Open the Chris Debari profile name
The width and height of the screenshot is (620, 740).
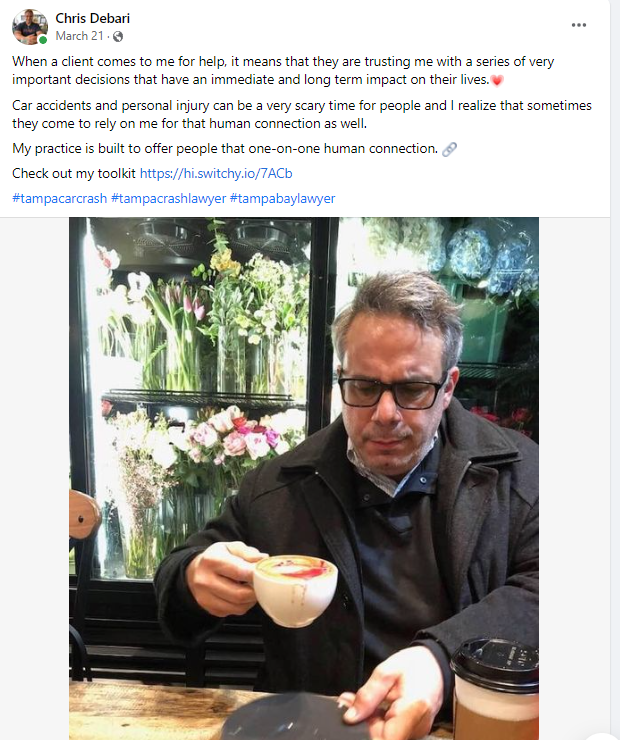[92, 18]
